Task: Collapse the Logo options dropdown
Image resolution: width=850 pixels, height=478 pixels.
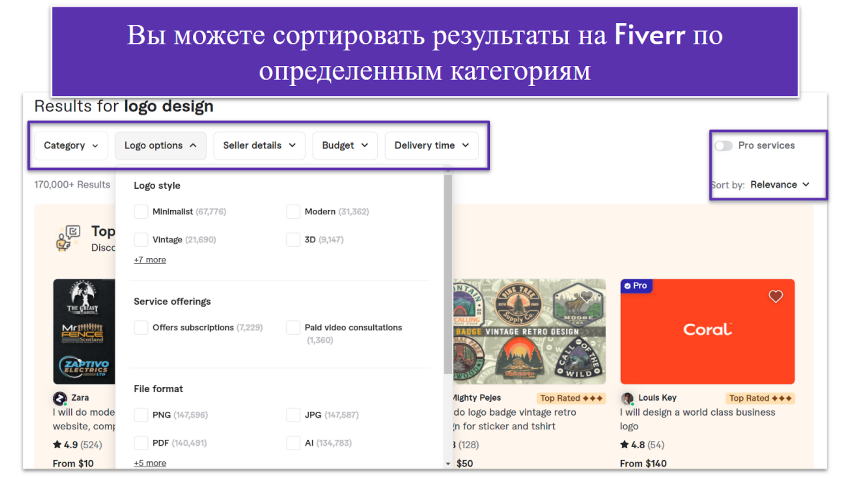Action: click(x=160, y=145)
